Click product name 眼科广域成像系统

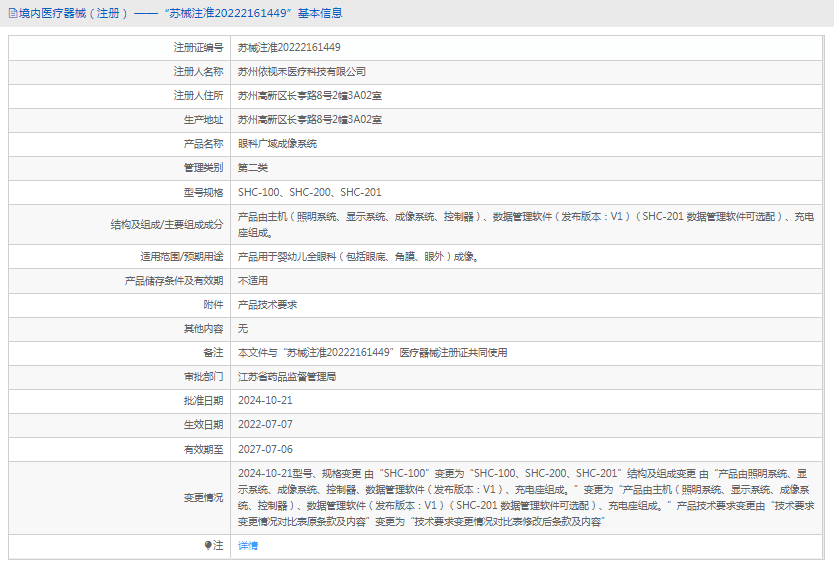tap(277, 144)
